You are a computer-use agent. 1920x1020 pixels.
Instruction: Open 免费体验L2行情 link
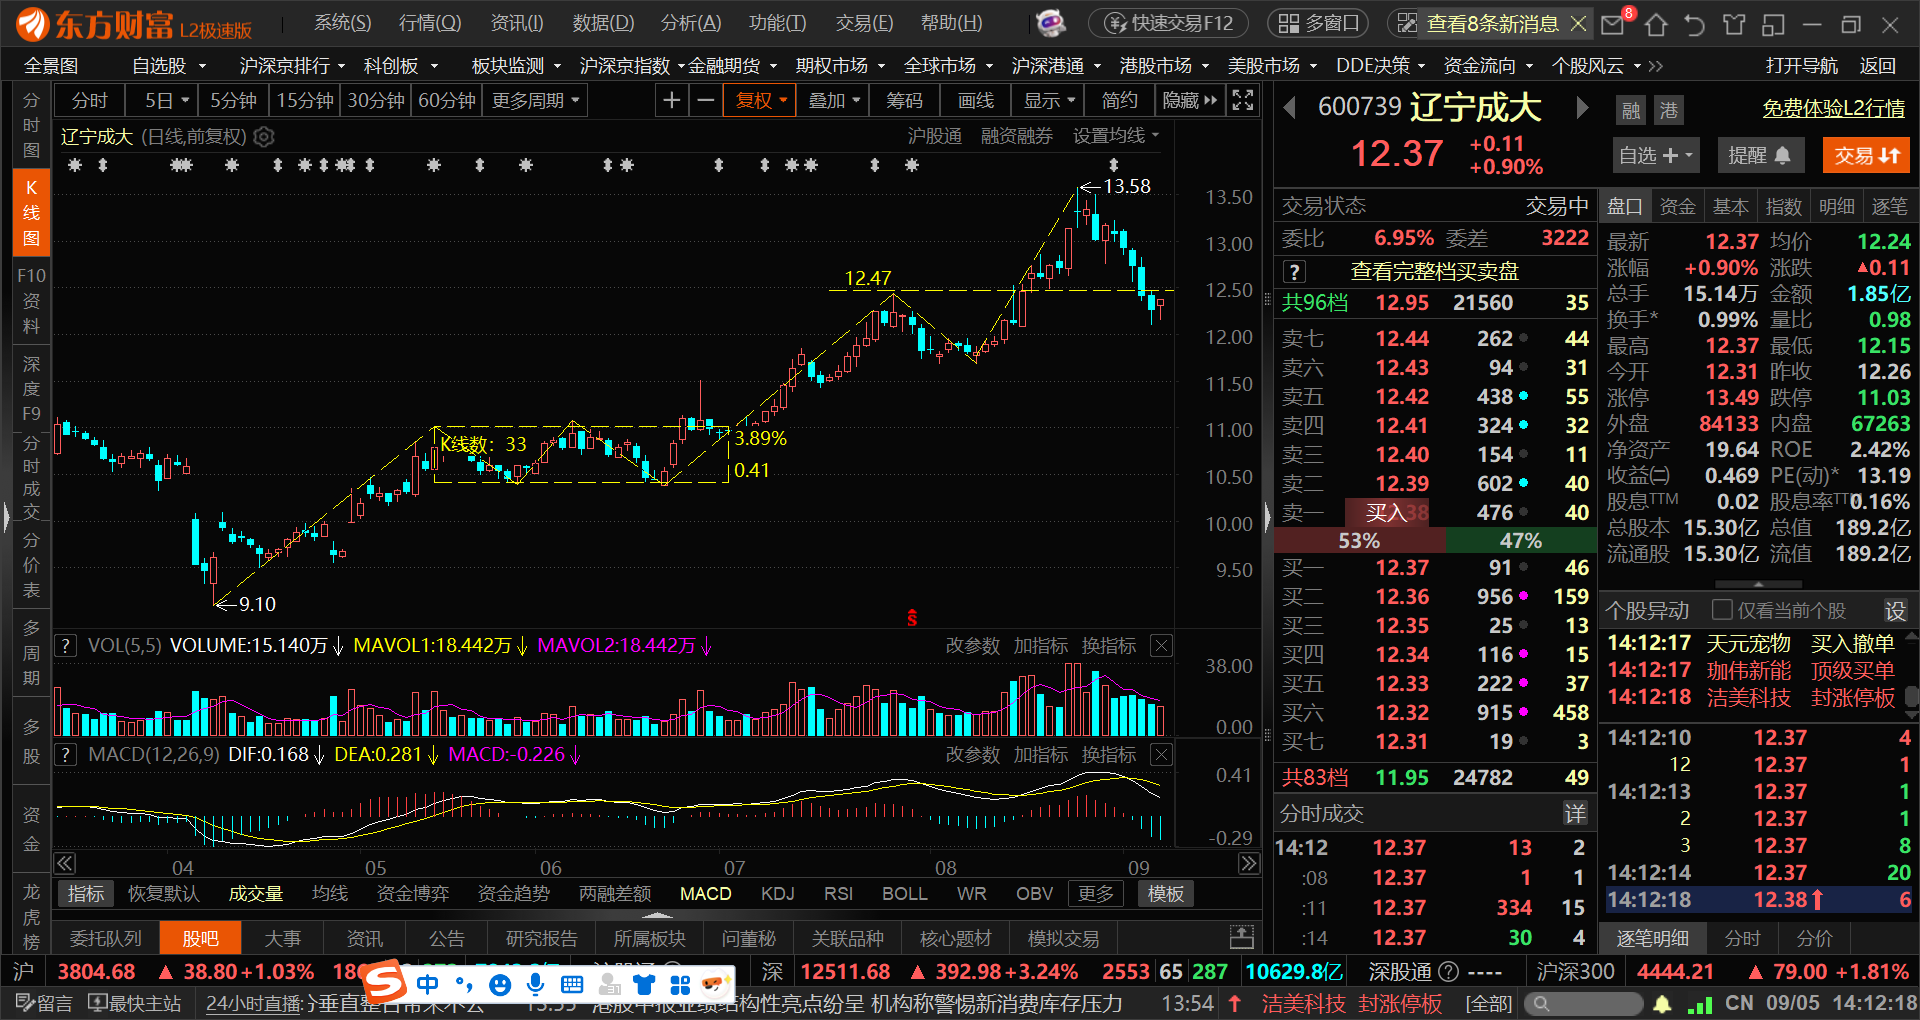(1833, 108)
